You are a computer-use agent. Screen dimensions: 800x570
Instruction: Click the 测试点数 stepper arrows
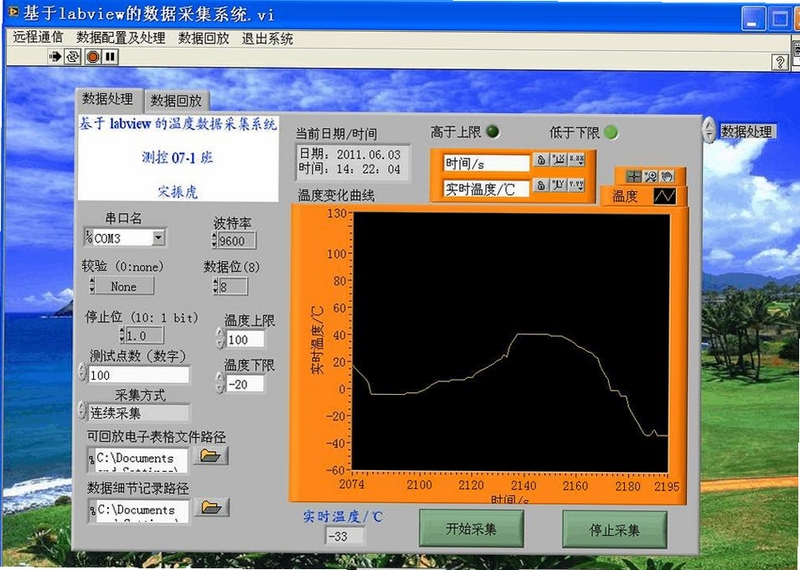coord(82,373)
